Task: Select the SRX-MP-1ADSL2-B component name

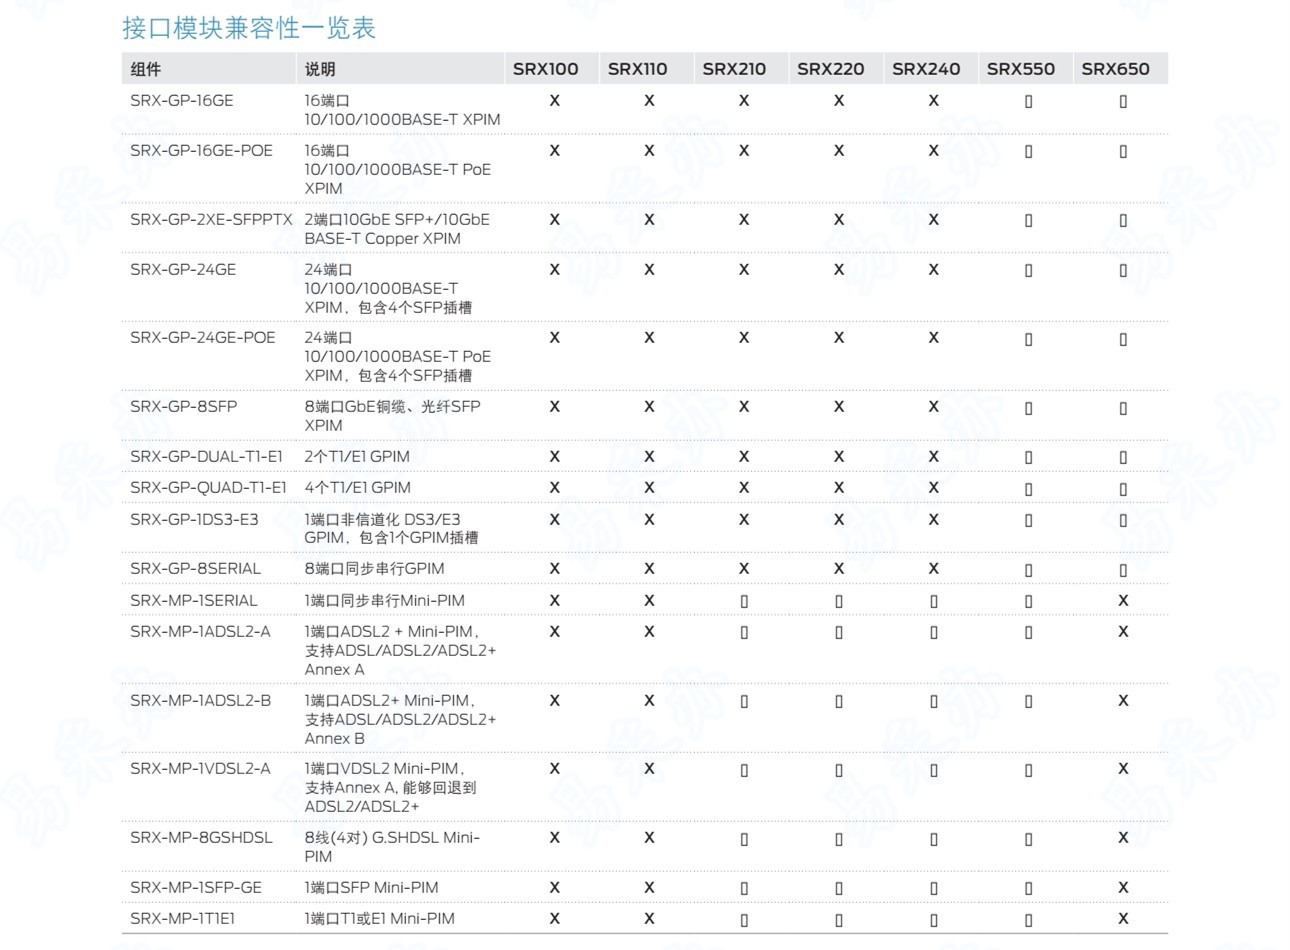Action: [x=200, y=701]
